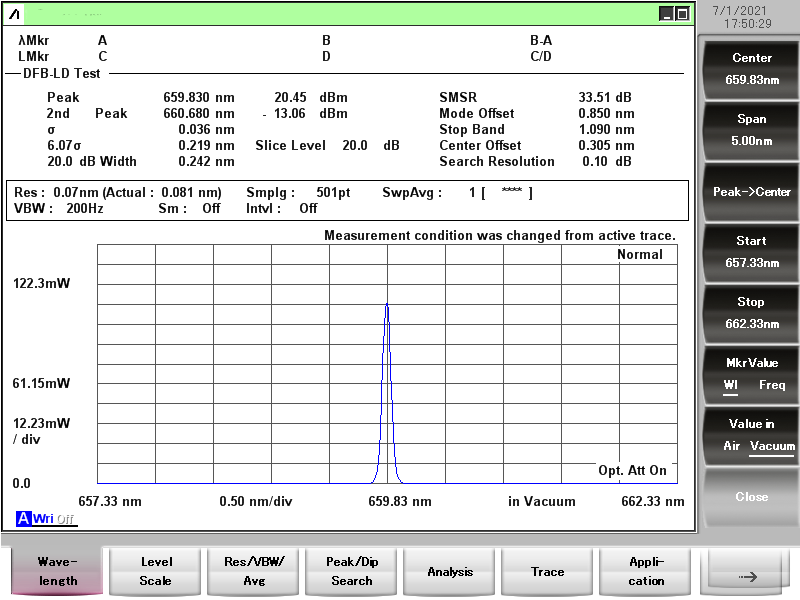Toggle the Wri Off trace mode label
800x600 pixels.
tap(54, 518)
